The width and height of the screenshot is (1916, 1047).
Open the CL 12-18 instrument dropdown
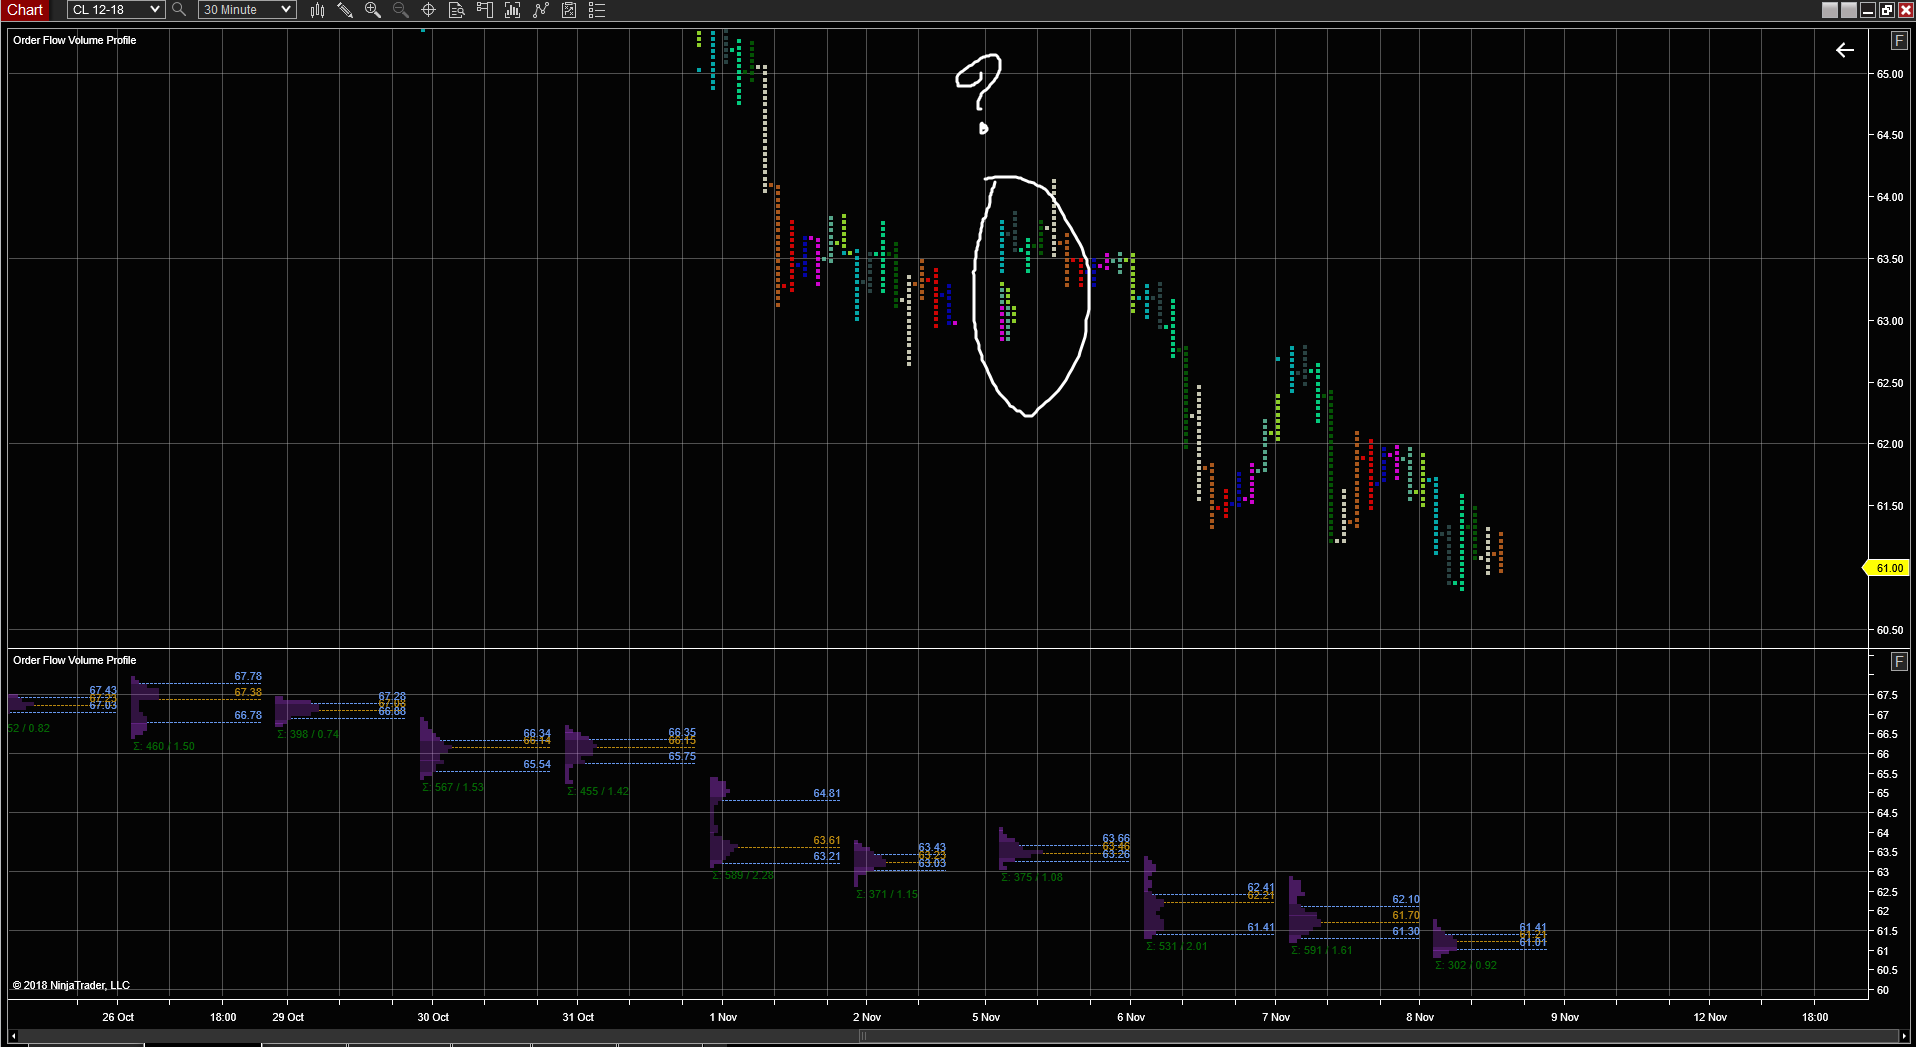116,10
